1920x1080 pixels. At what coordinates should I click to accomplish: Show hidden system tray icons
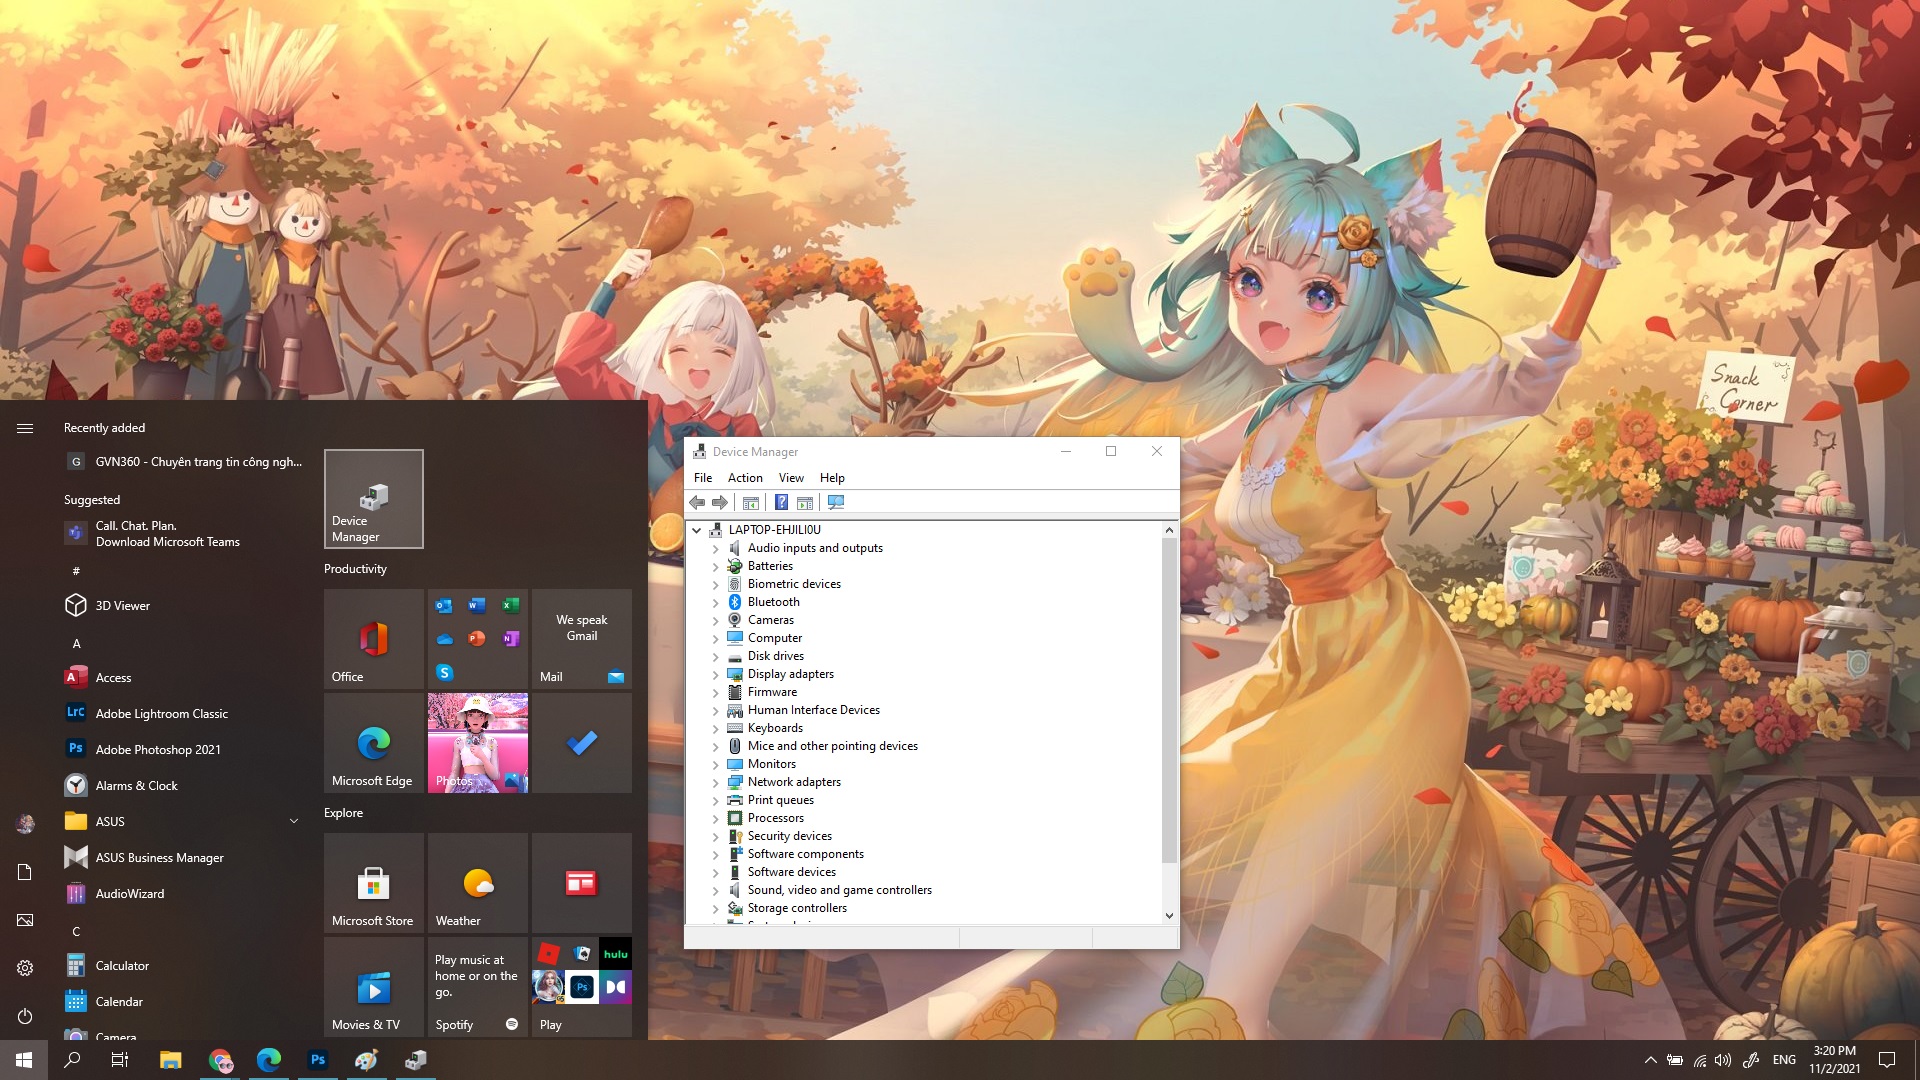[1650, 1060]
